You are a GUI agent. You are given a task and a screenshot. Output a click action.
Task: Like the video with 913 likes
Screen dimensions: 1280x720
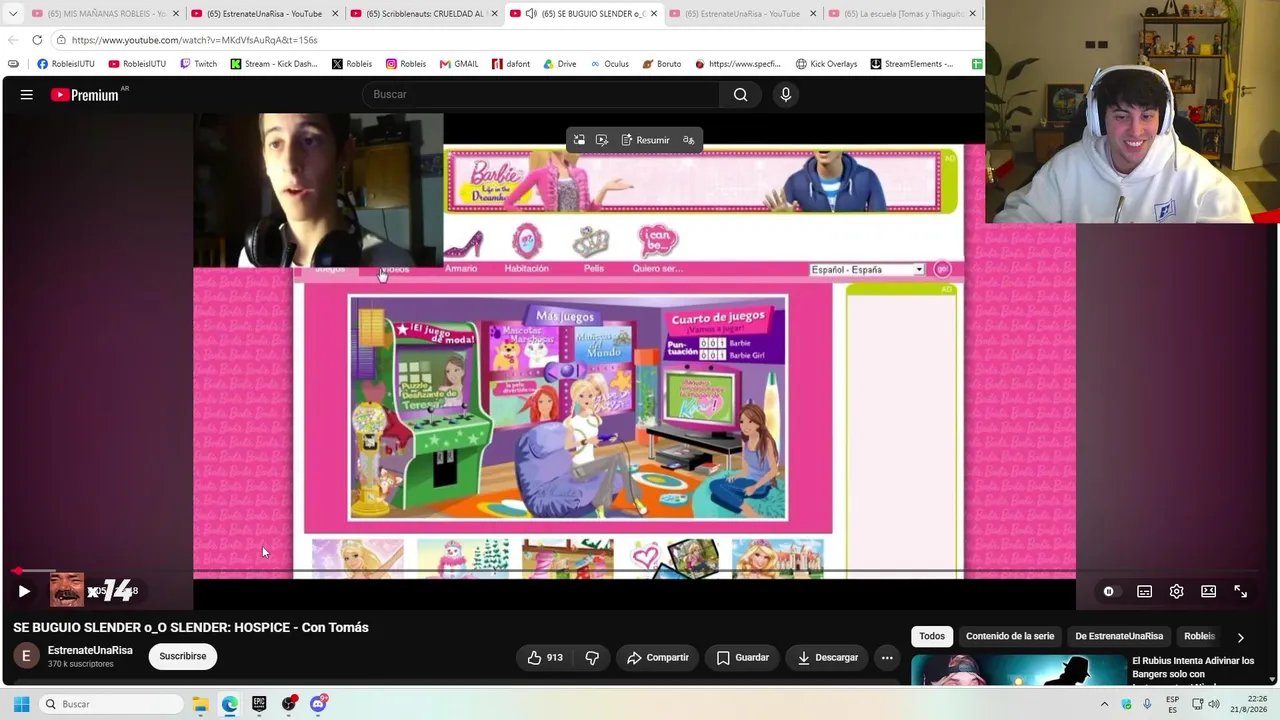pyautogui.click(x=546, y=657)
